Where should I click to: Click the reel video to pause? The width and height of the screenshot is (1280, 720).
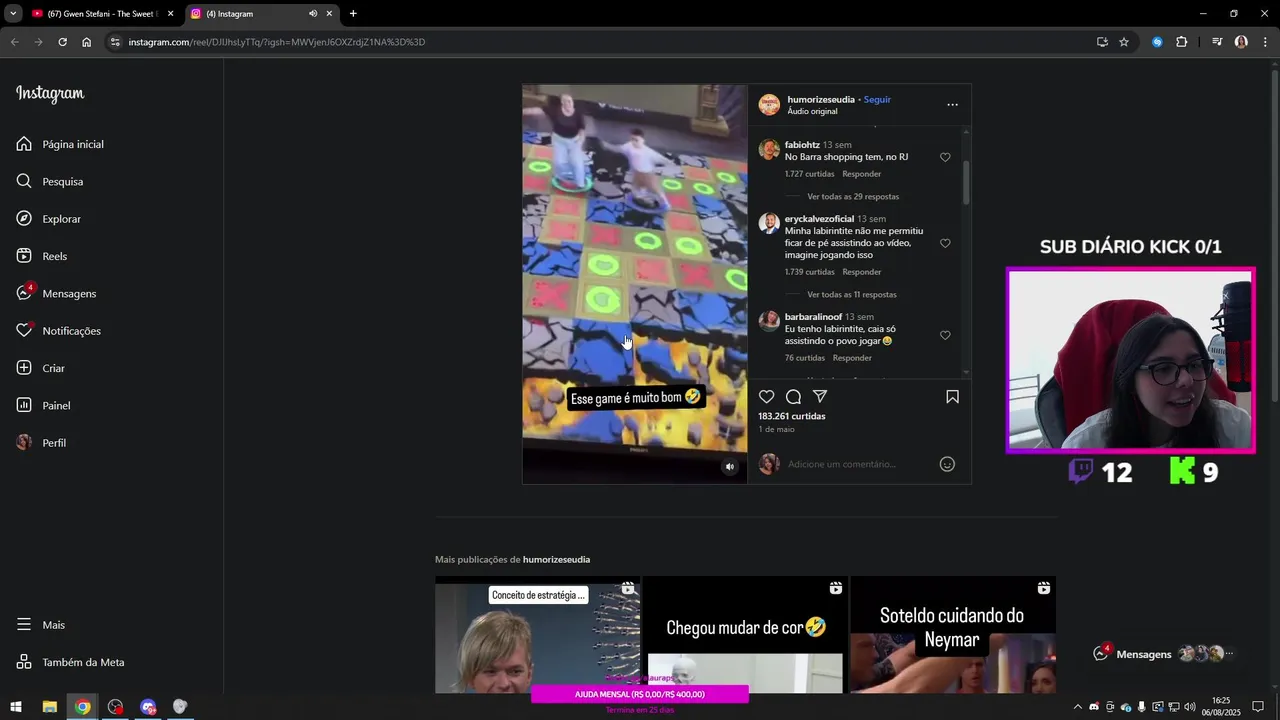point(635,284)
